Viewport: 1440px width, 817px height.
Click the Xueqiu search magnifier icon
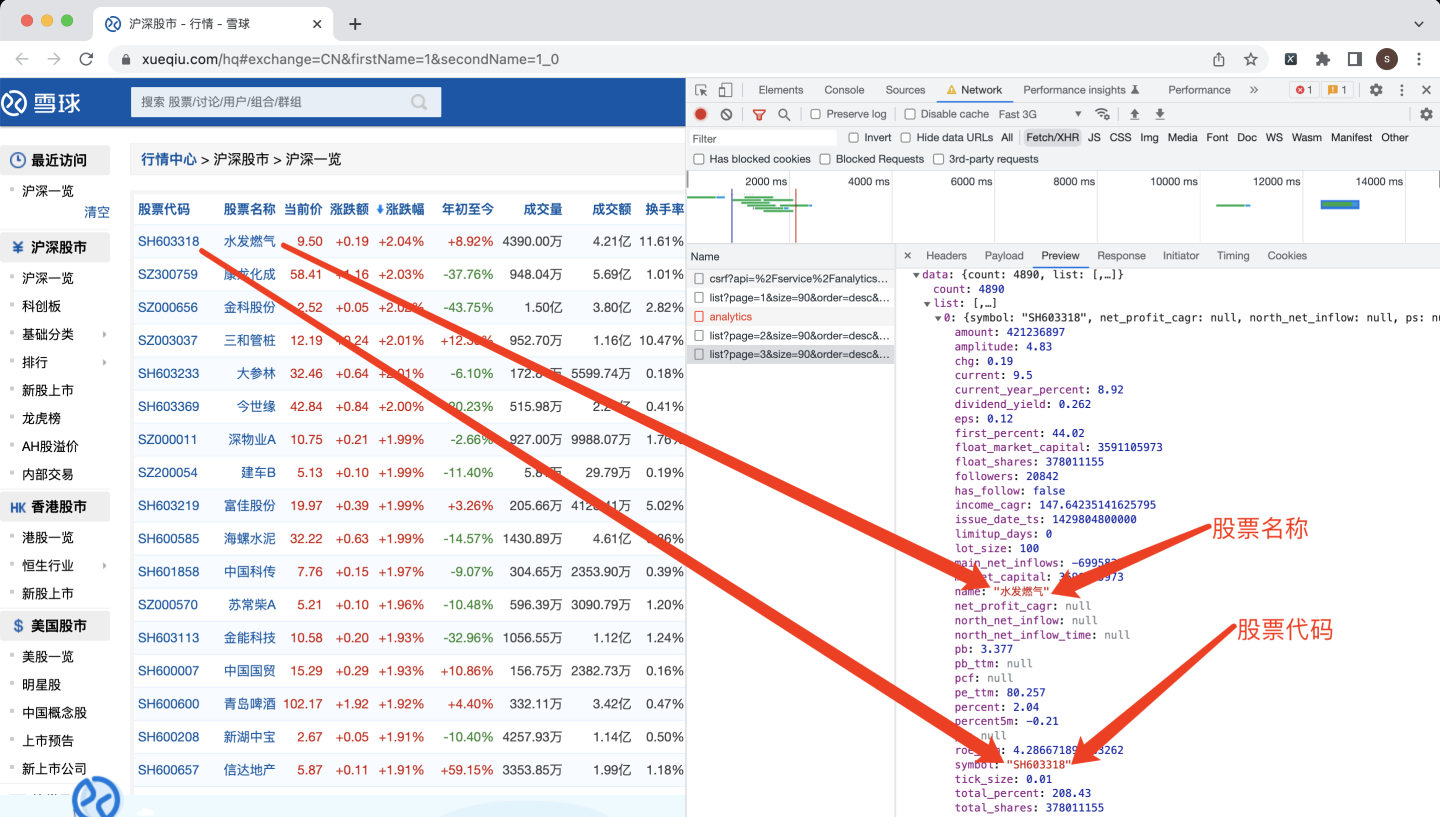point(419,101)
